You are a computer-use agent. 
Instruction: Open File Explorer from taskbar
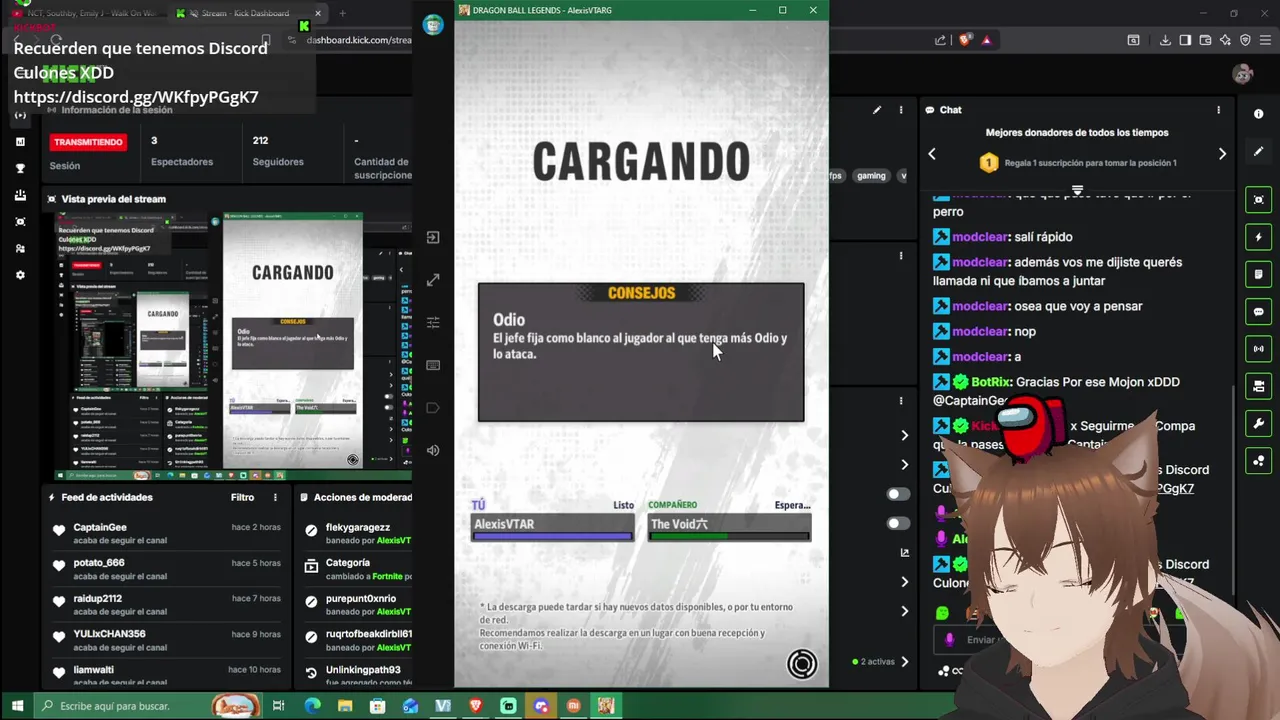(x=345, y=706)
